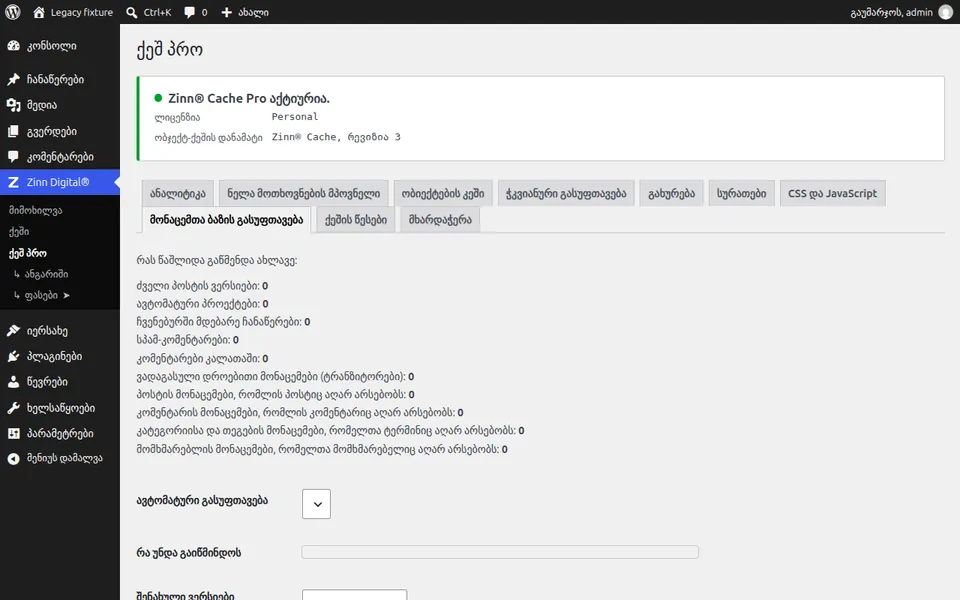960x600 pixels.
Task: Click the კონსოლი dashboard icon
Action: pyautogui.click(x=13, y=46)
